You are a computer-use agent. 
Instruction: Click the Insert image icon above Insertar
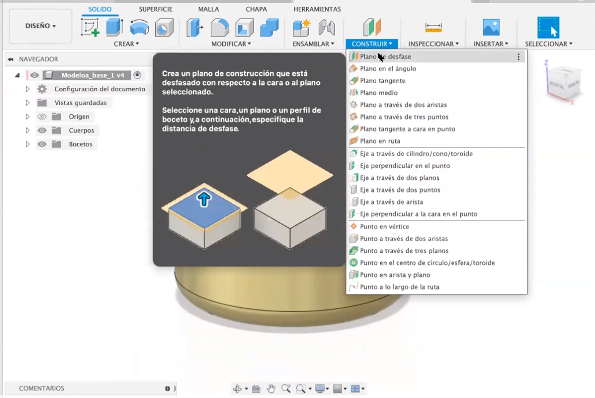491,27
